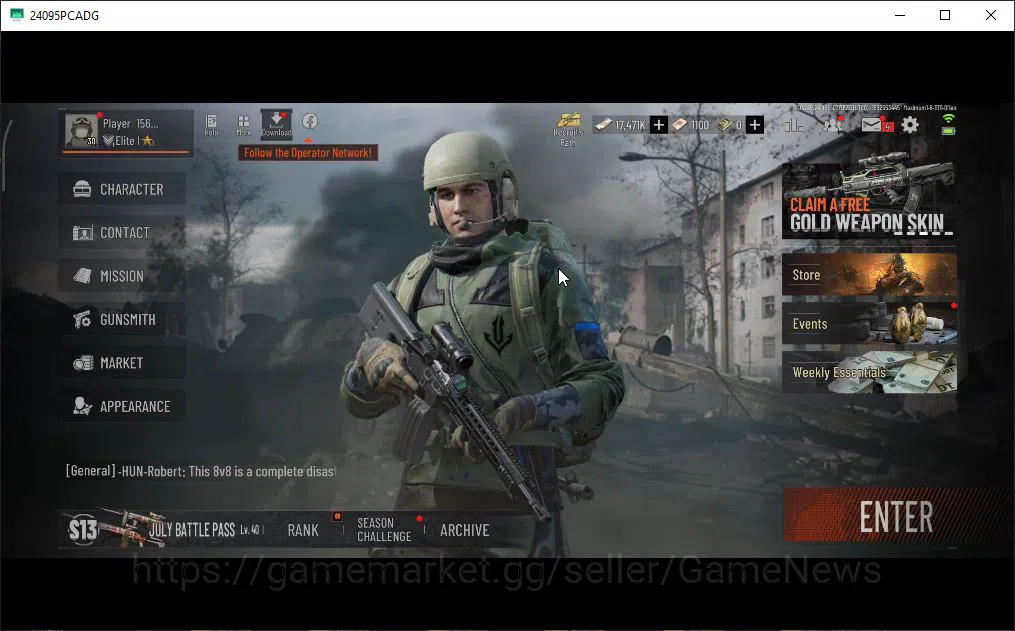Viewport: 1015px width, 631px height.
Task: Open the Help icon
Action: tap(211, 124)
